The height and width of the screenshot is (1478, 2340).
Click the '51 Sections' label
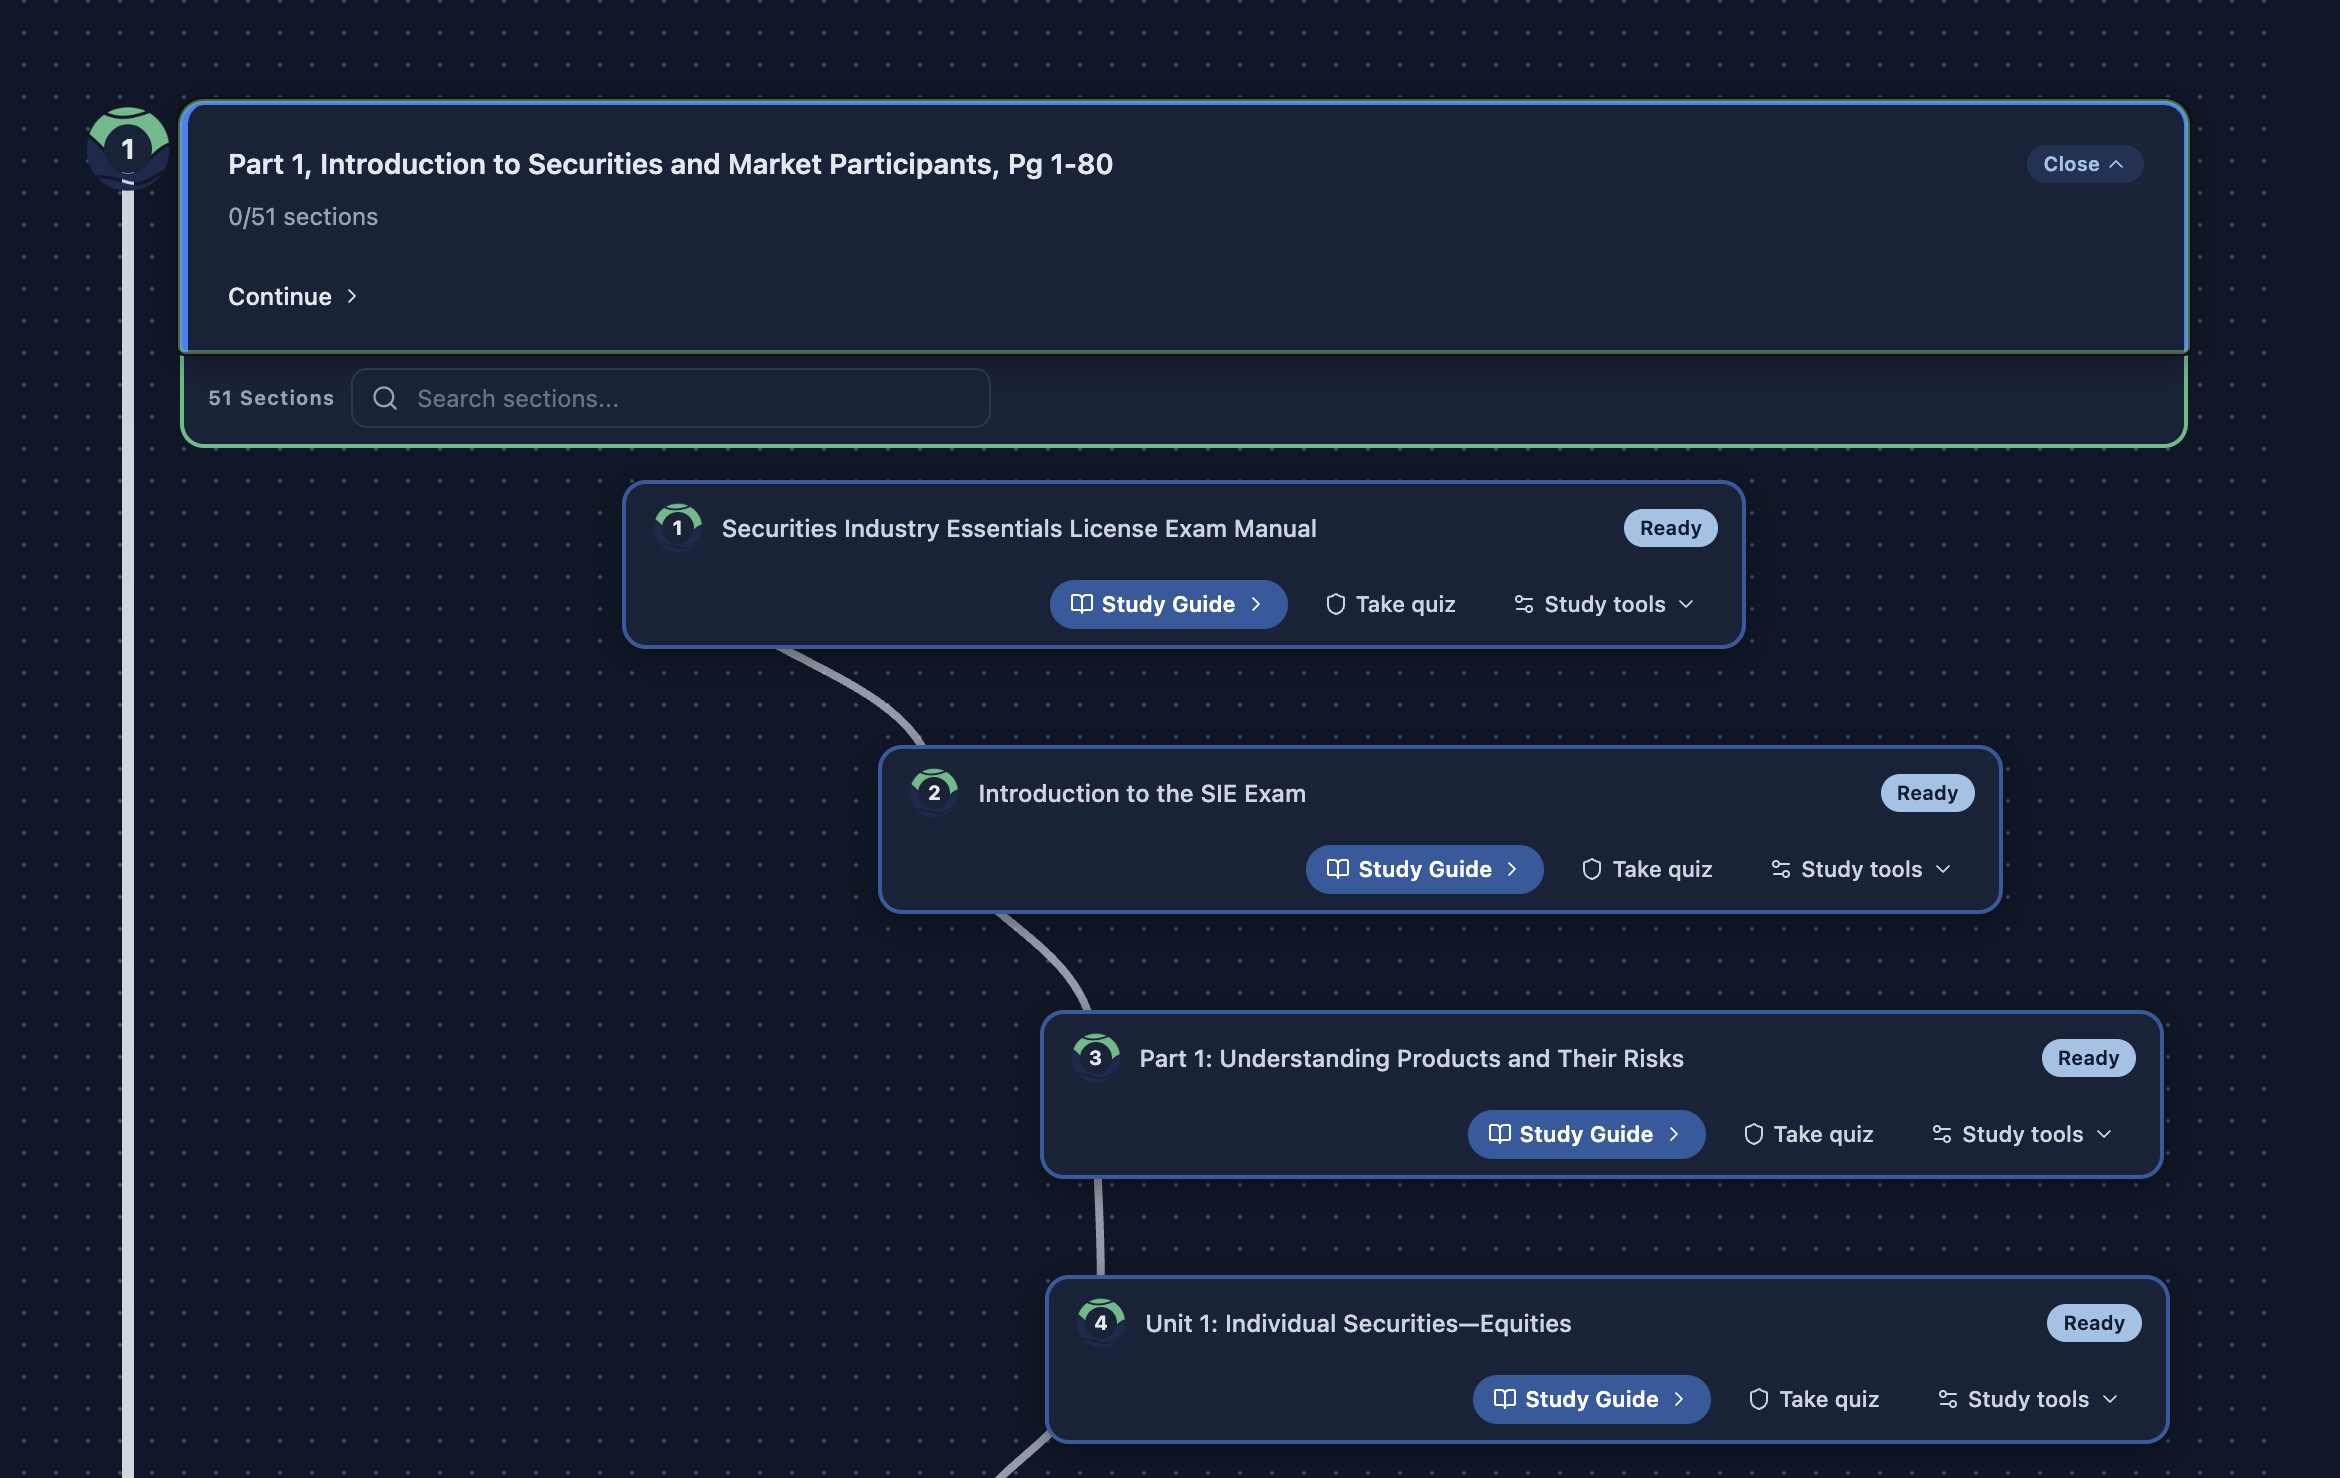click(x=271, y=398)
